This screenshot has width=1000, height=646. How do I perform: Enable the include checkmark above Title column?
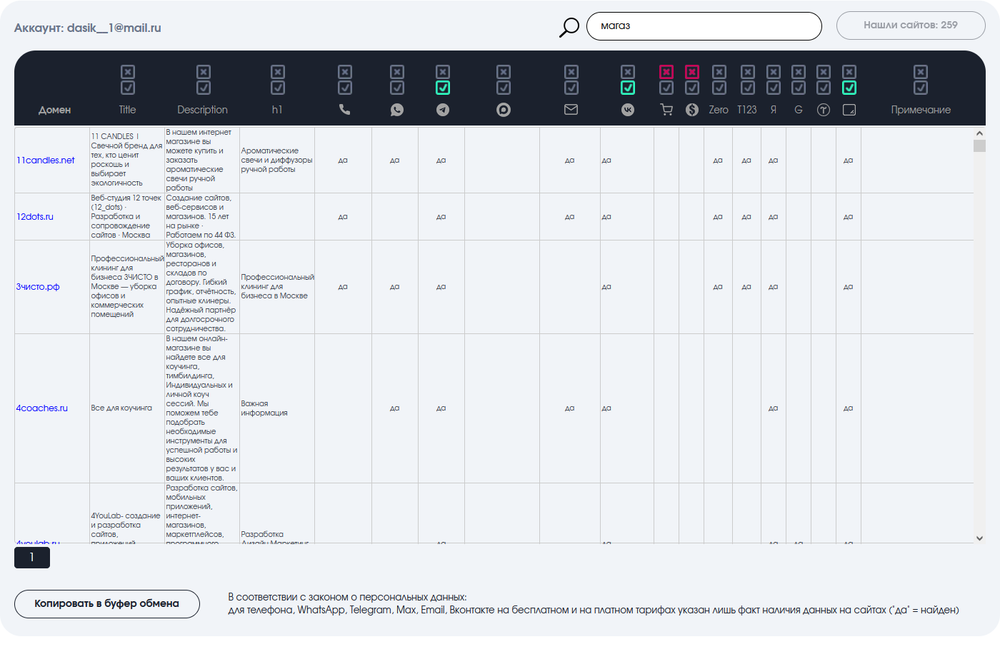click(x=128, y=88)
